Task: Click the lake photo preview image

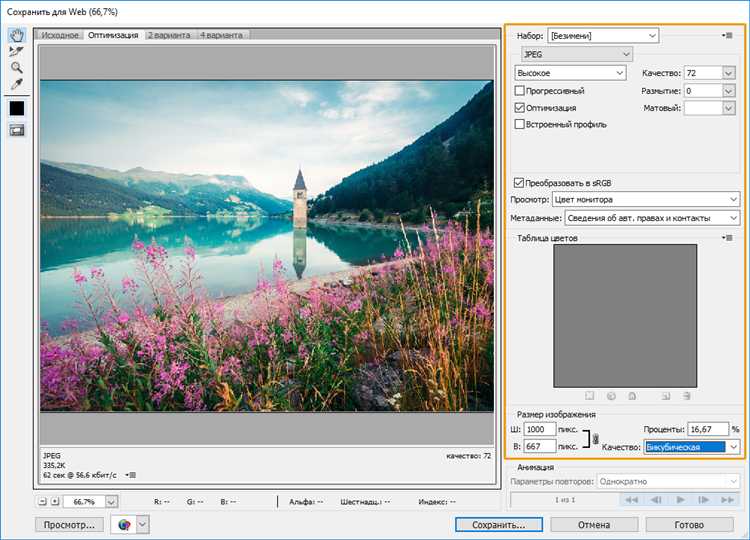Action: click(267, 246)
